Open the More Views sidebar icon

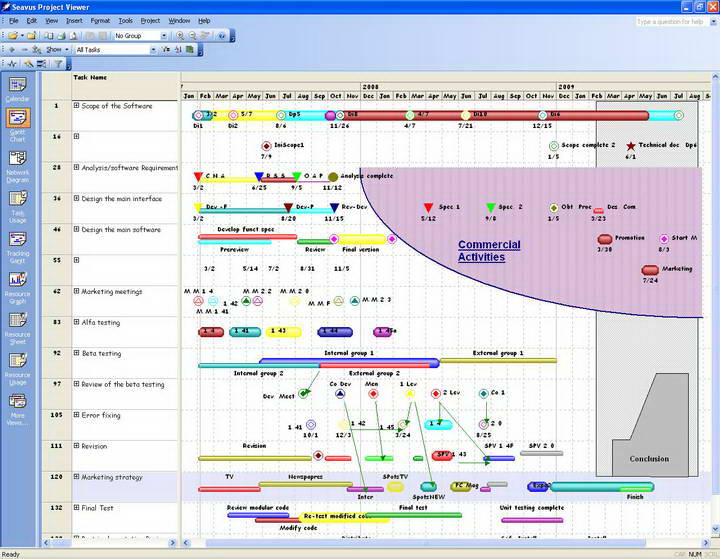click(17, 405)
